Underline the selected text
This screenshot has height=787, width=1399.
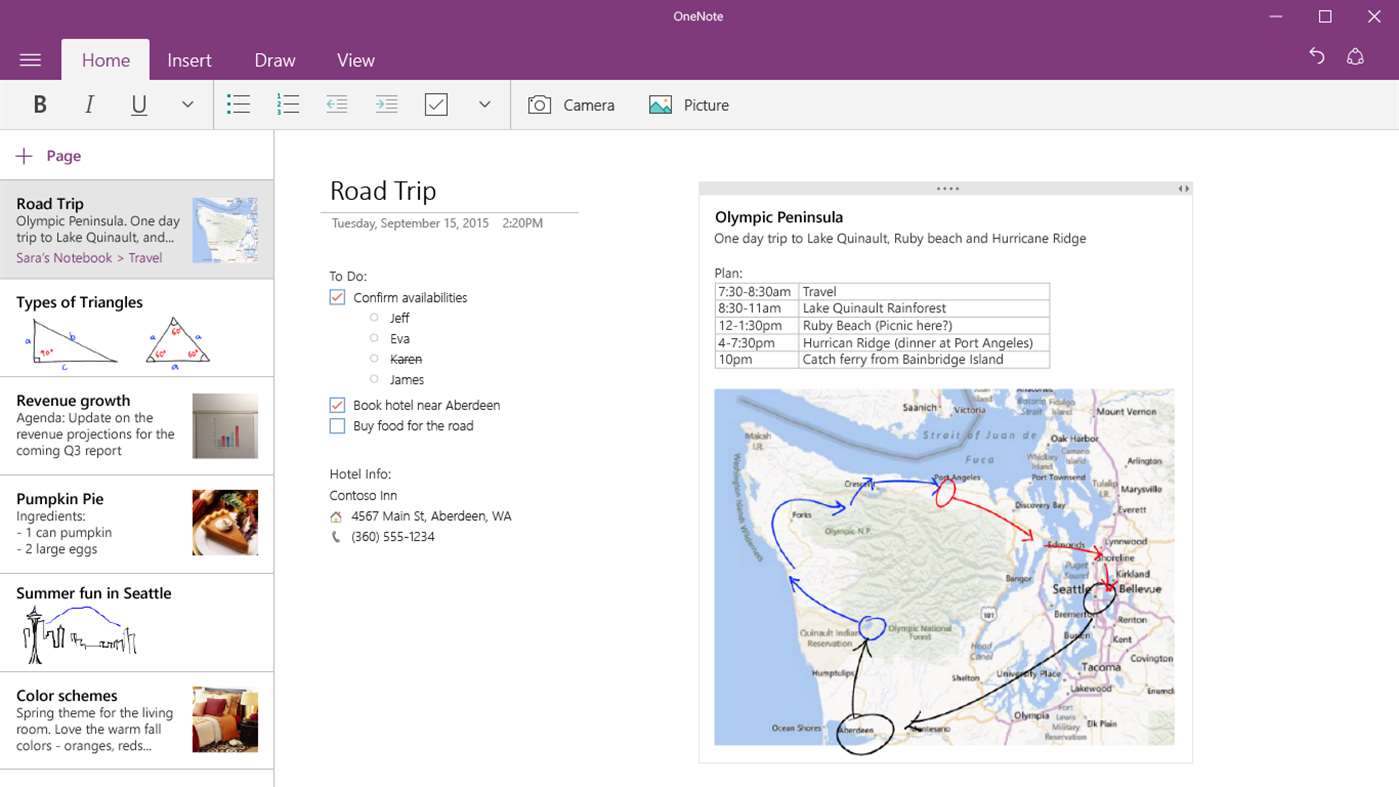pyautogui.click(x=139, y=105)
